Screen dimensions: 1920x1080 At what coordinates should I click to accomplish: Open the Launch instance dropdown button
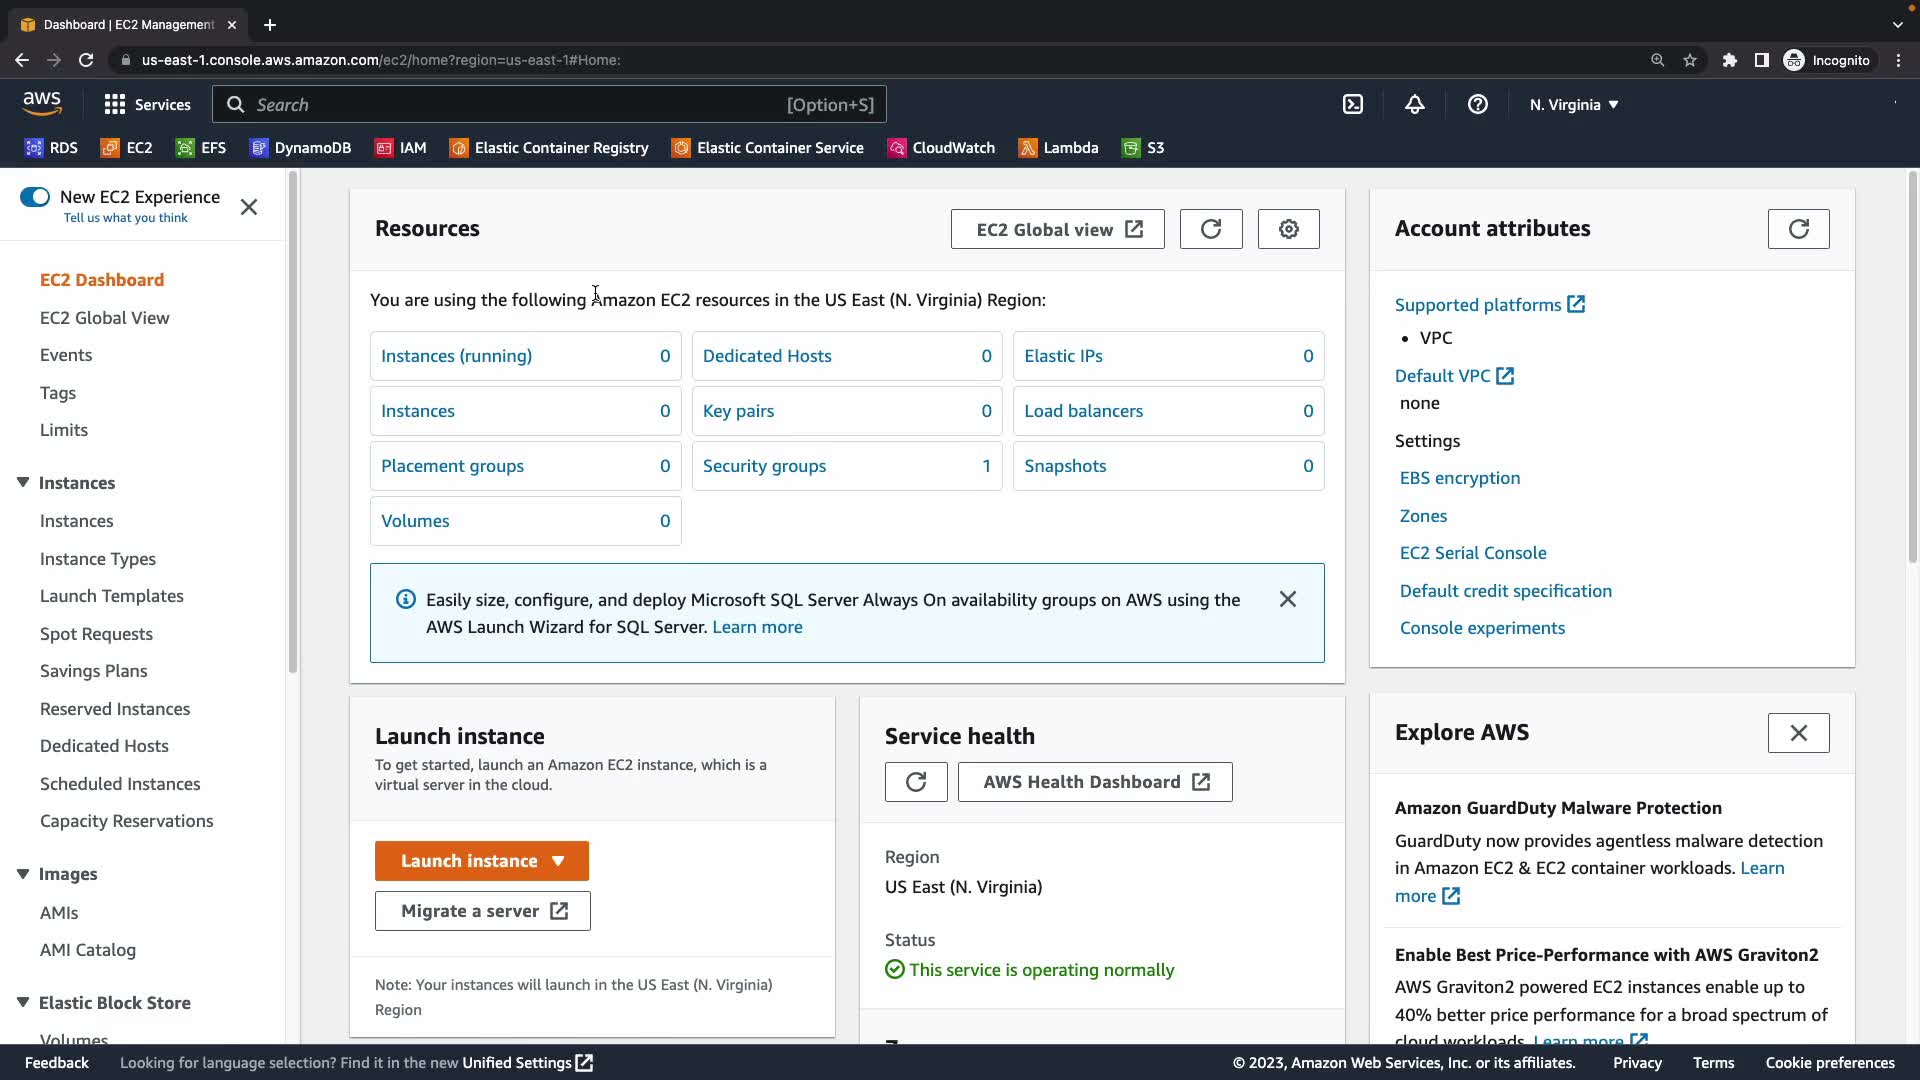pyautogui.click(x=481, y=861)
